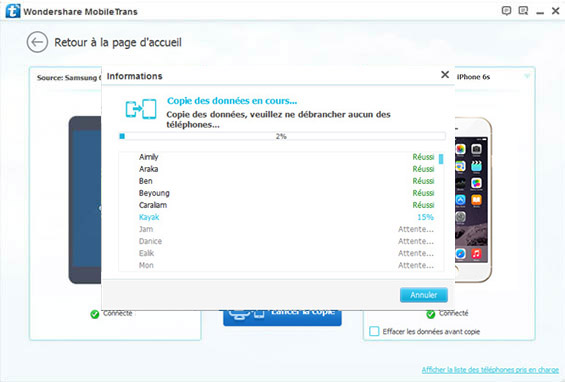Click the Annuler button
The height and width of the screenshot is (382, 565).
click(424, 295)
